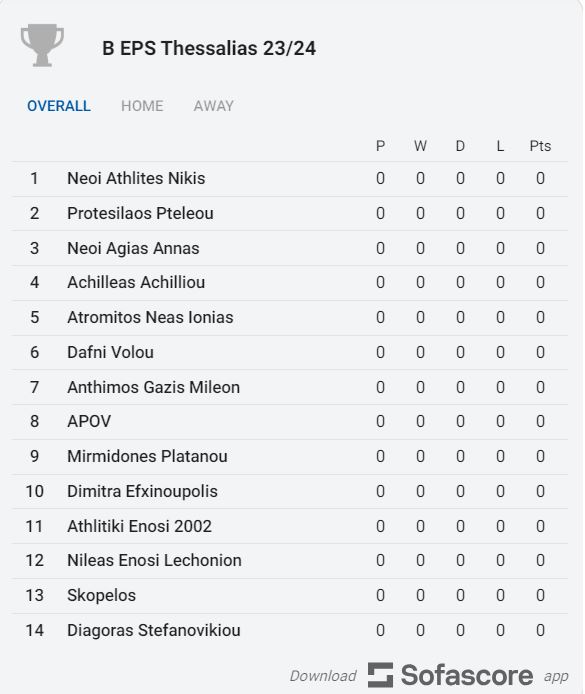Switch to the OVERALL tab
The image size is (585, 694).
coord(59,106)
